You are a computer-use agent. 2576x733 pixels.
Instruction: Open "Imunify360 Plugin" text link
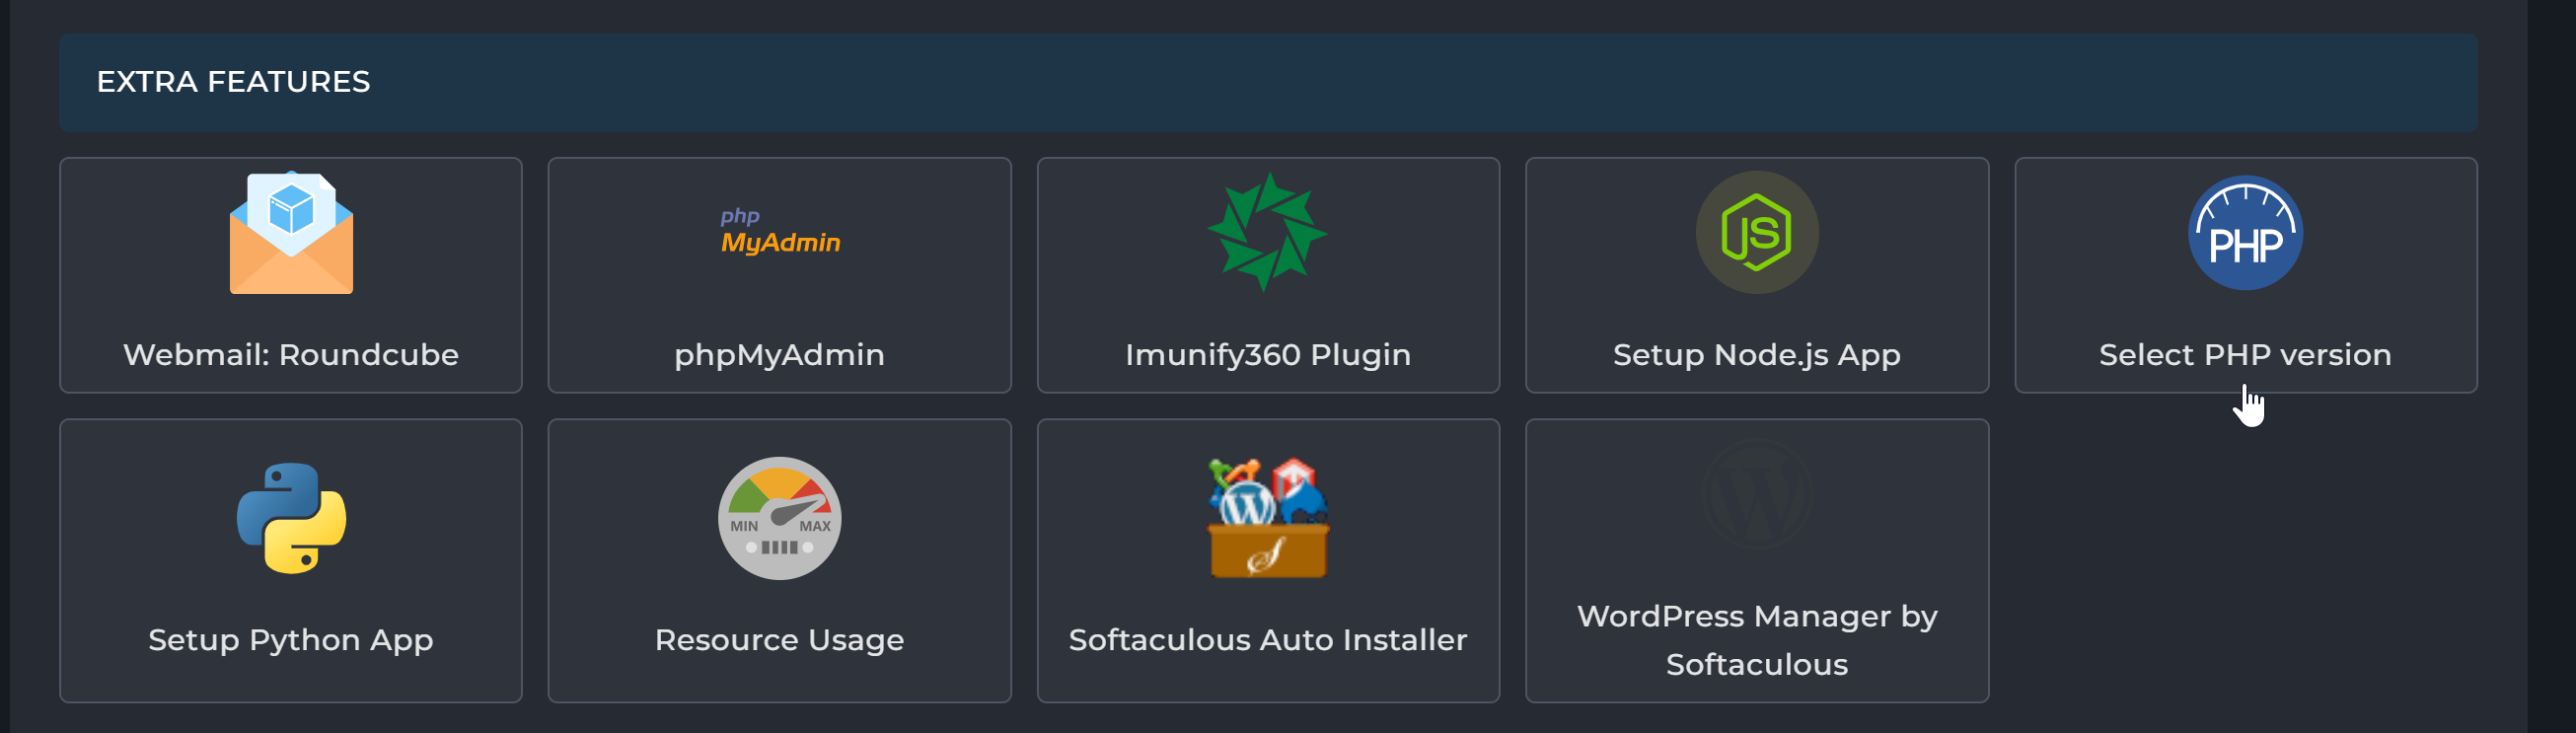pyautogui.click(x=1267, y=355)
